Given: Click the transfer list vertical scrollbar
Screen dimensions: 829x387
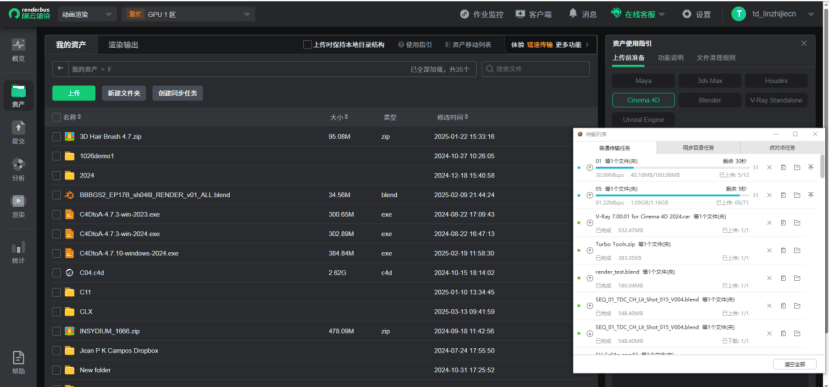Looking at the screenshot, I should tap(821, 167).
